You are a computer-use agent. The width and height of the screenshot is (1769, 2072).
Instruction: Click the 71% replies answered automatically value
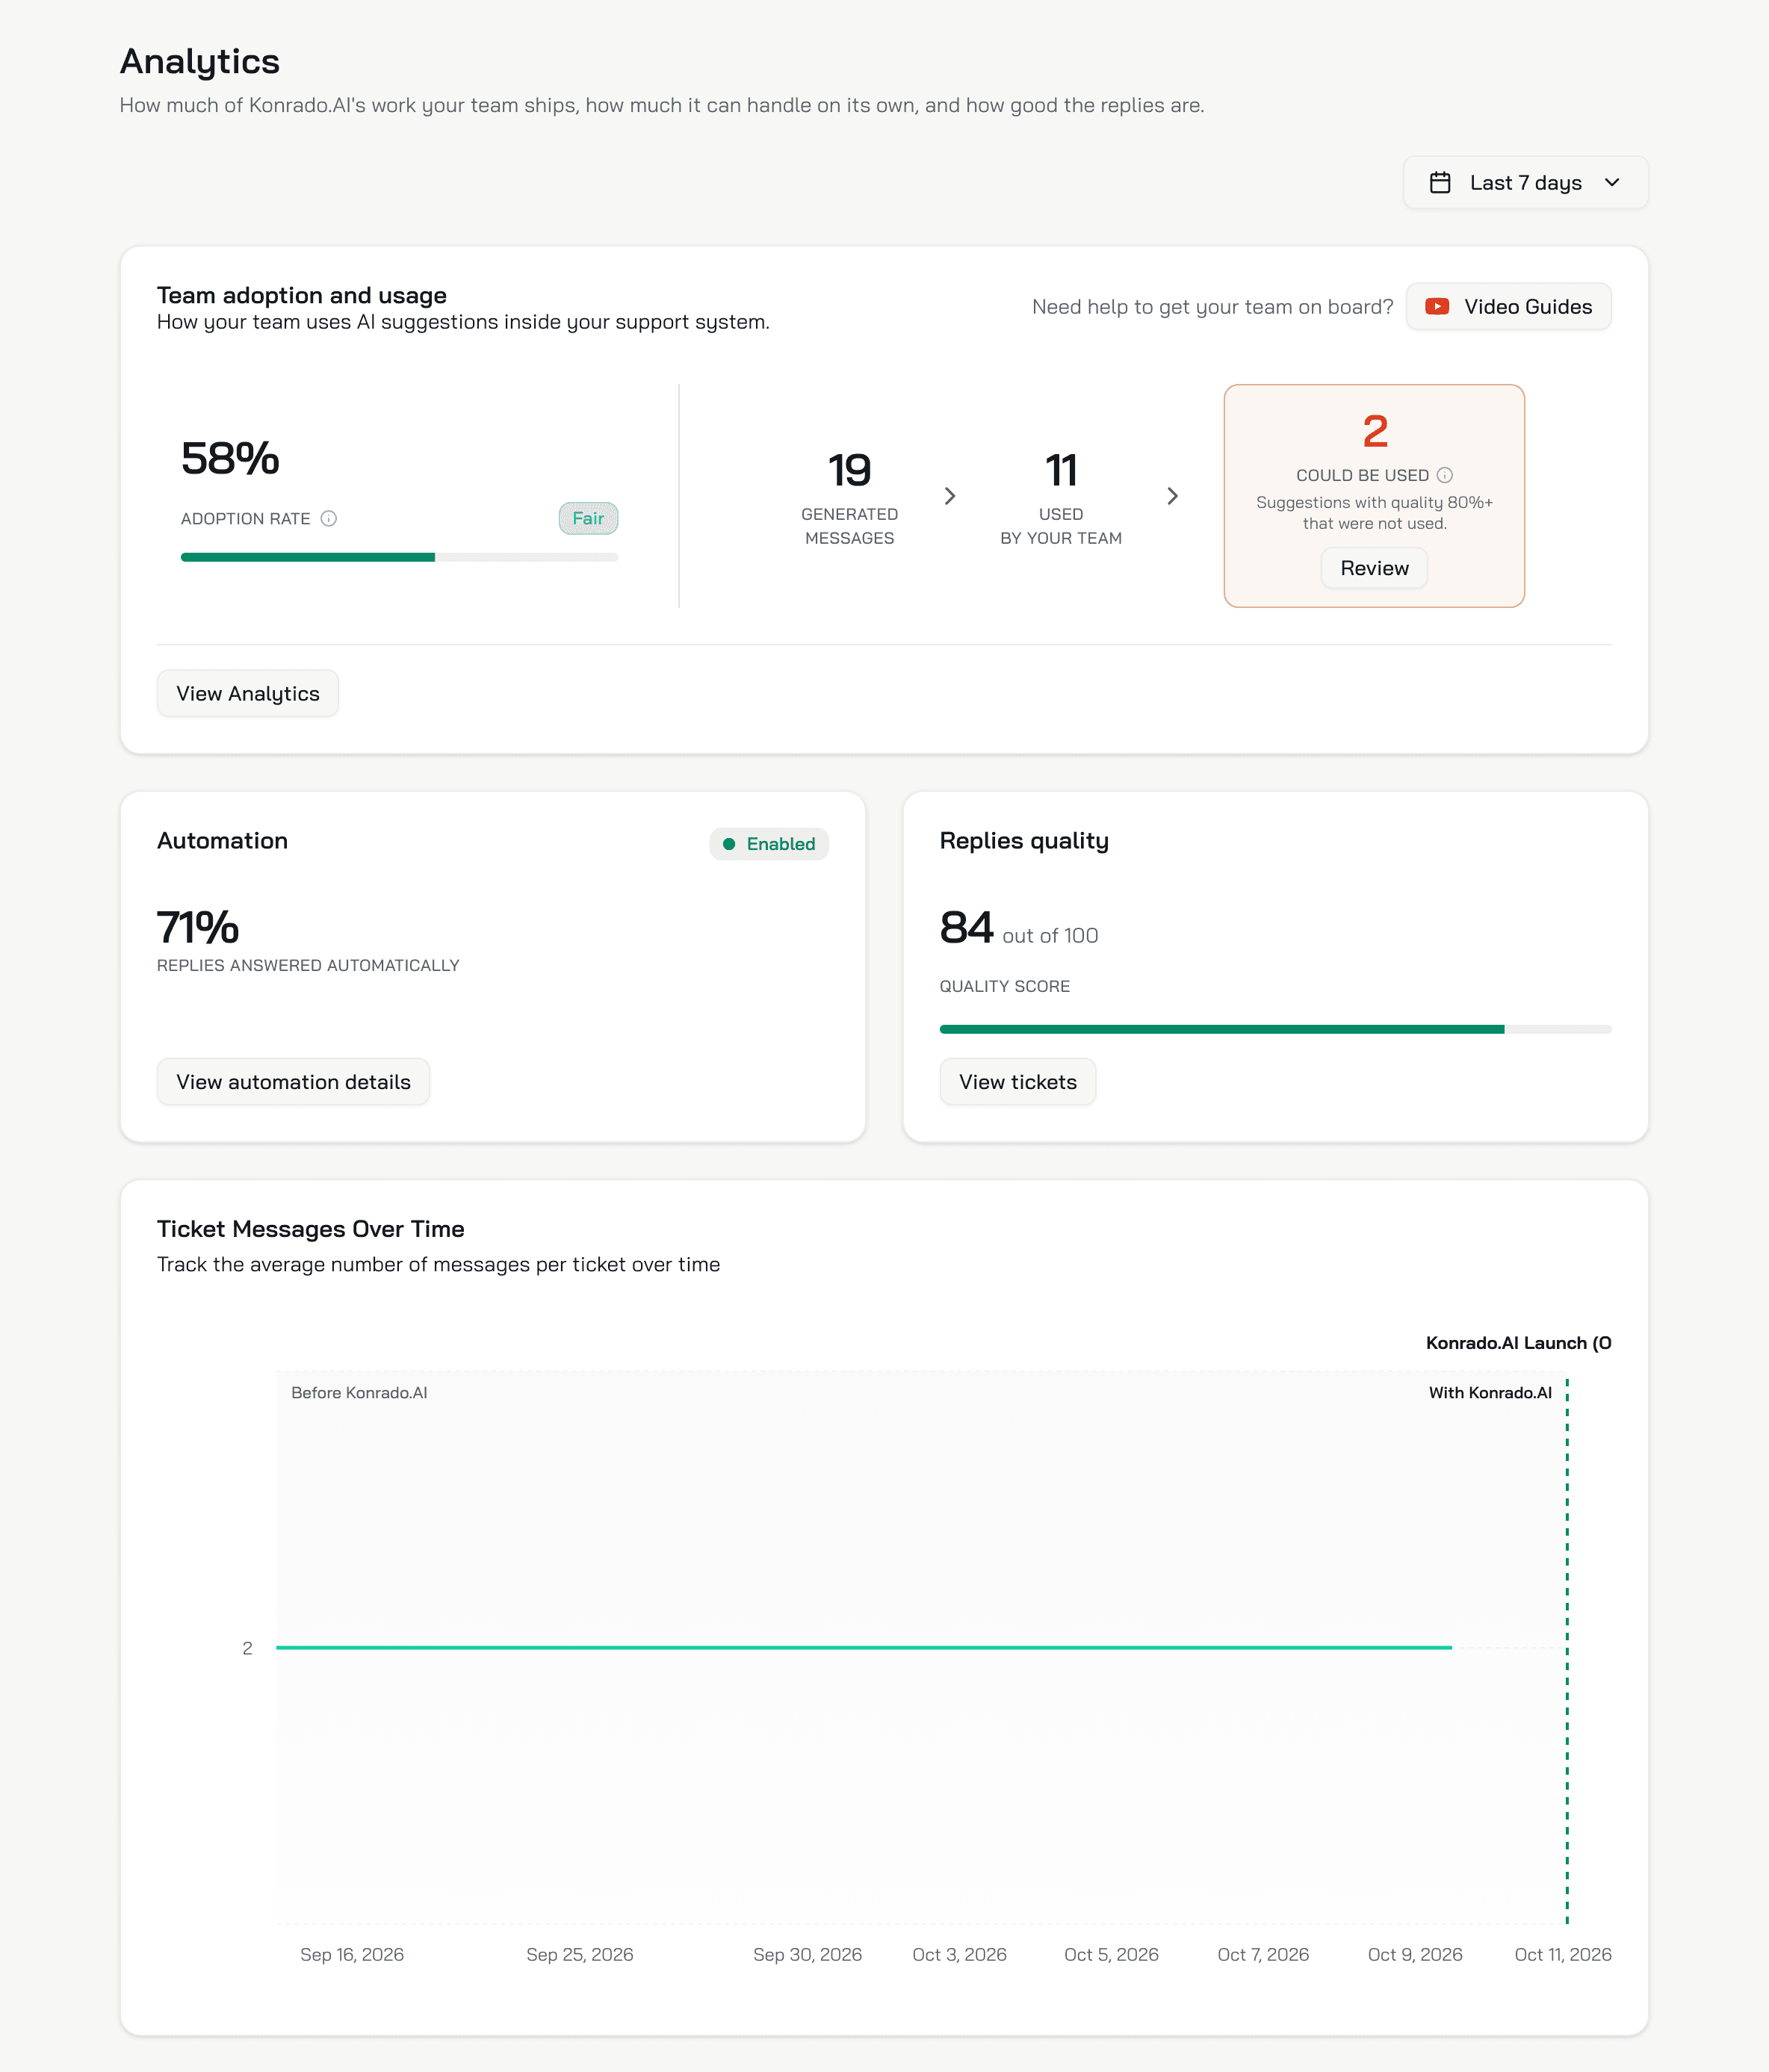click(x=198, y=928)
